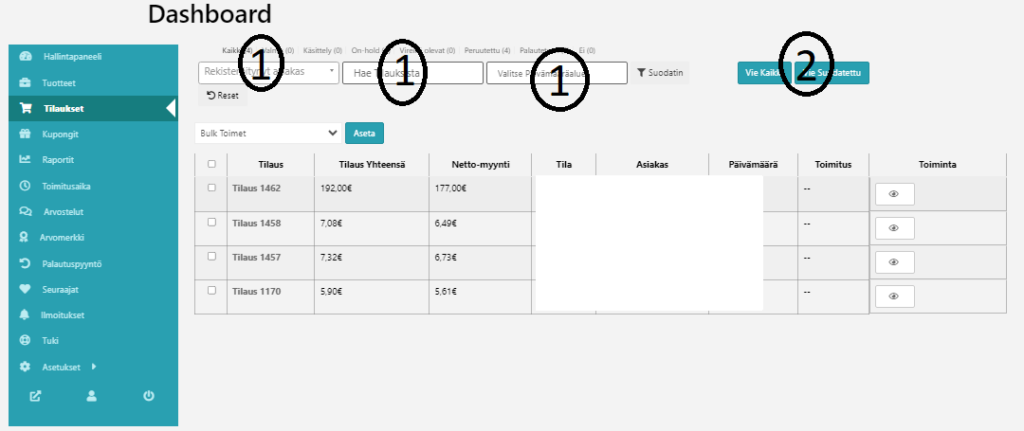The height and width of the screenshot is (431, 1024).
Task: Click the Reset button
Action: [223, 96]
